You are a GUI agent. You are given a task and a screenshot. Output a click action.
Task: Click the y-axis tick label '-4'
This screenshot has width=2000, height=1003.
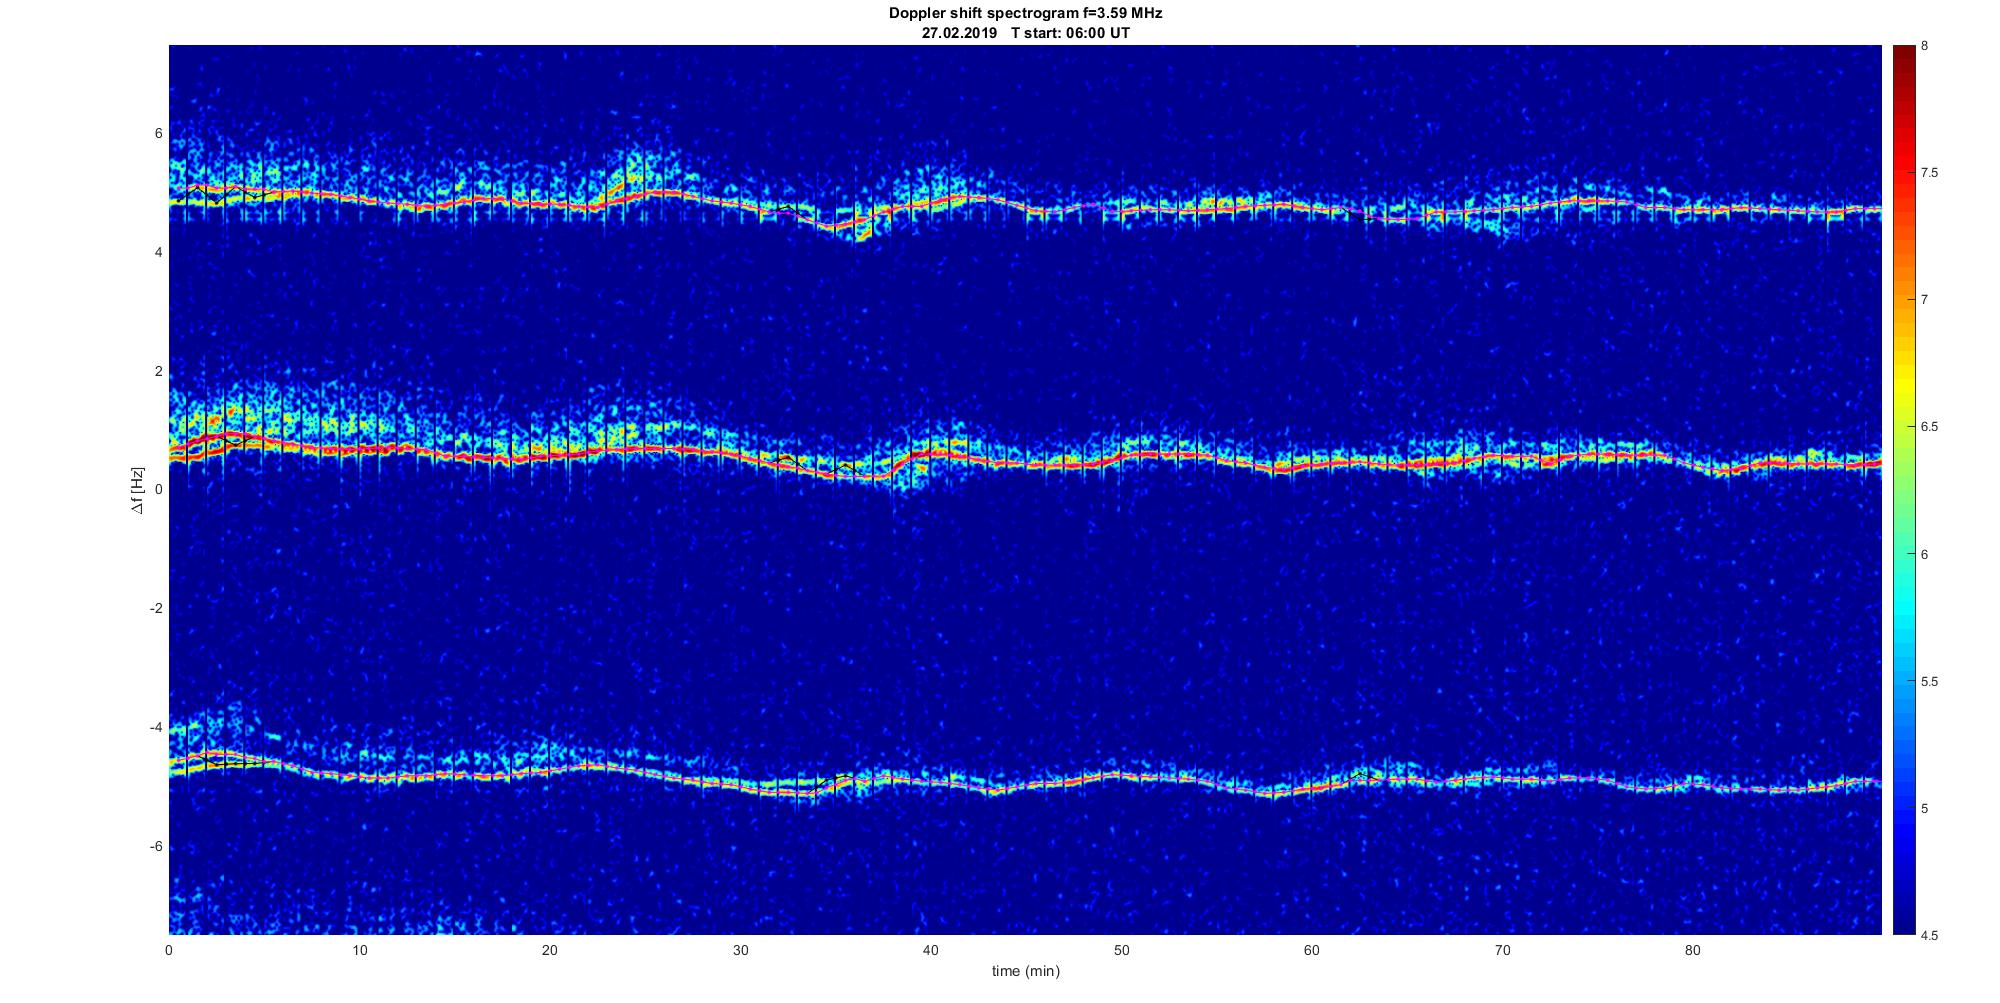pyautogui.click(x=155, y=728)
